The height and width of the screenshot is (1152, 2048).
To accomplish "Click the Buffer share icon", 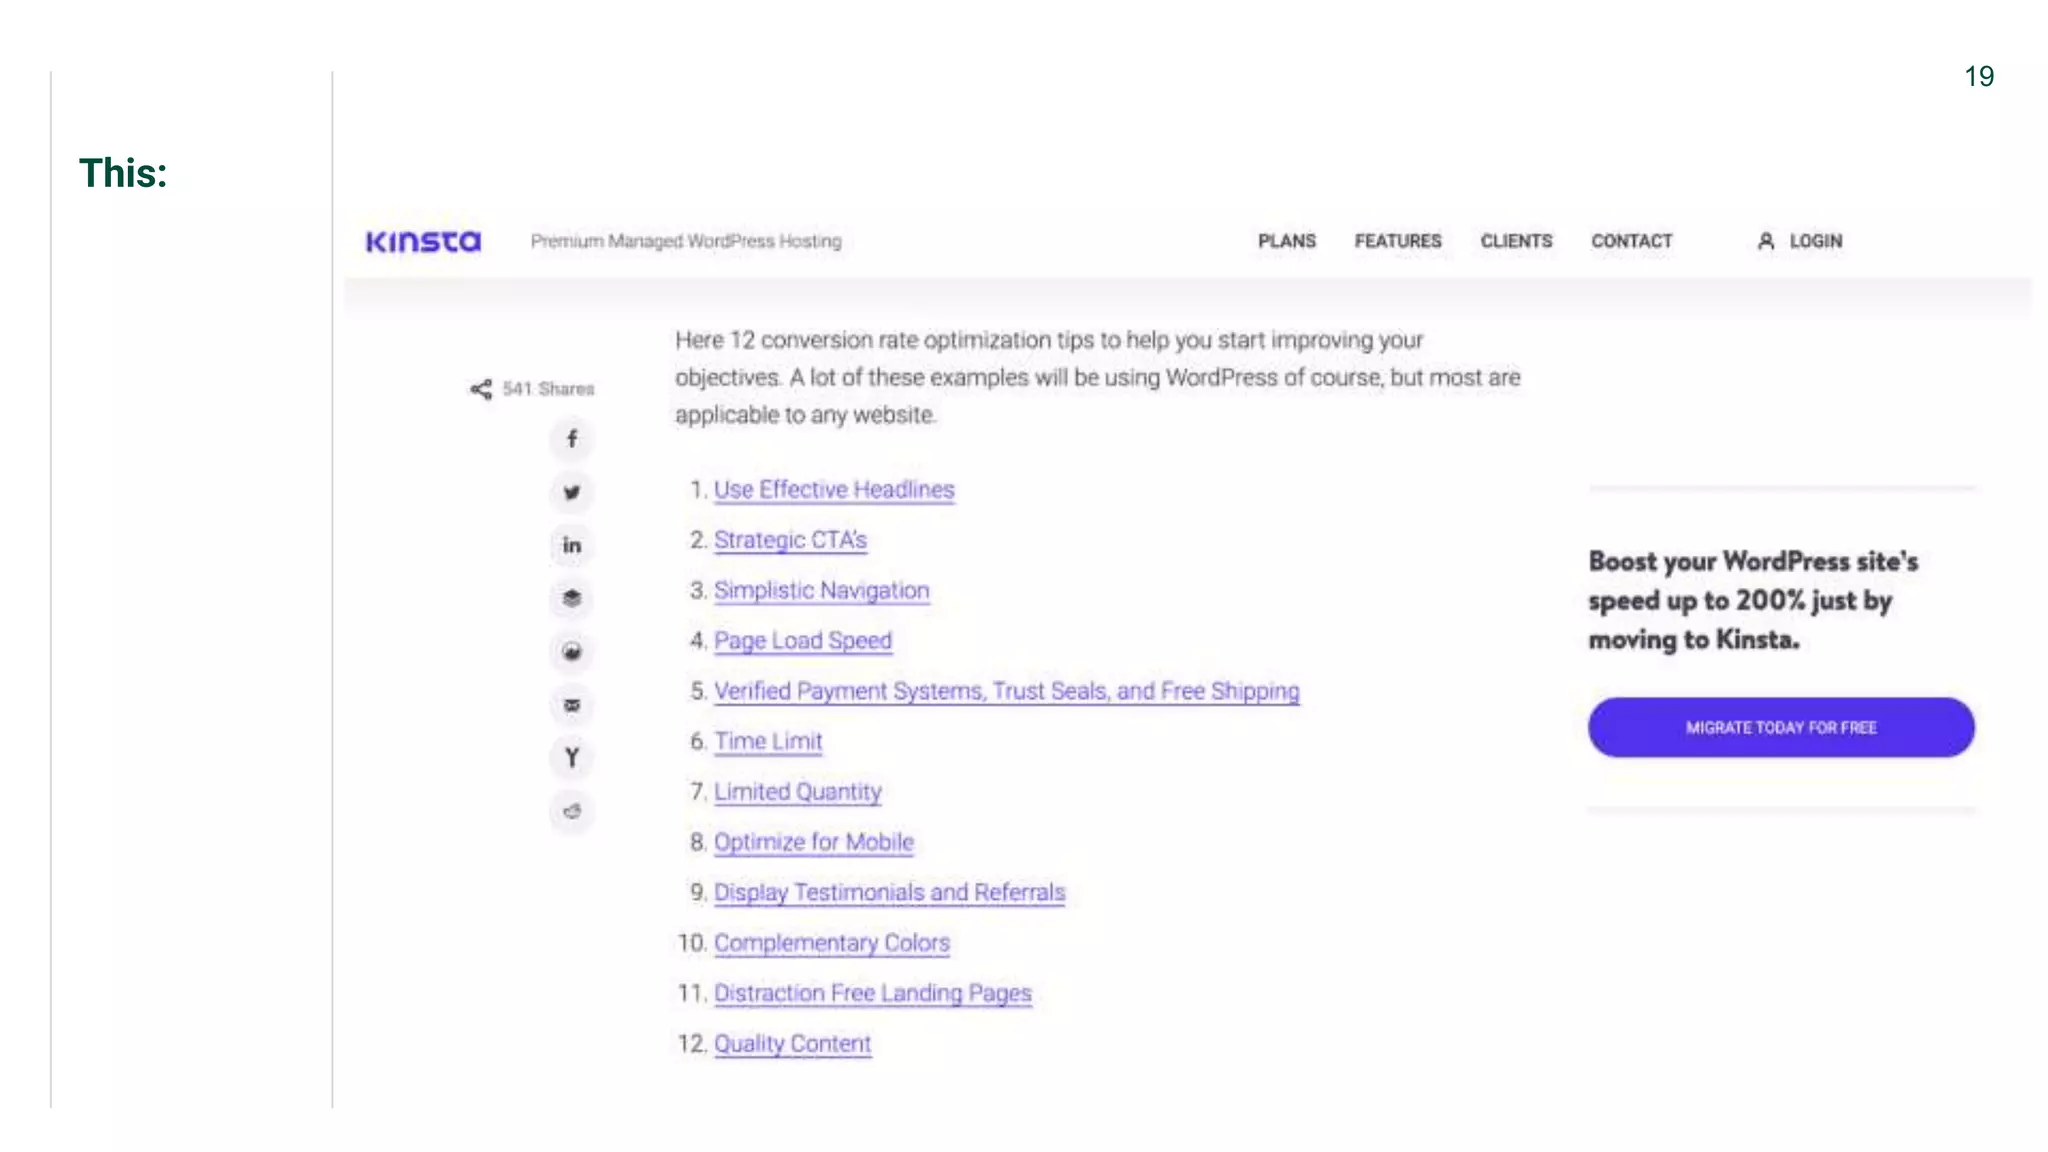I will (571, 598).
